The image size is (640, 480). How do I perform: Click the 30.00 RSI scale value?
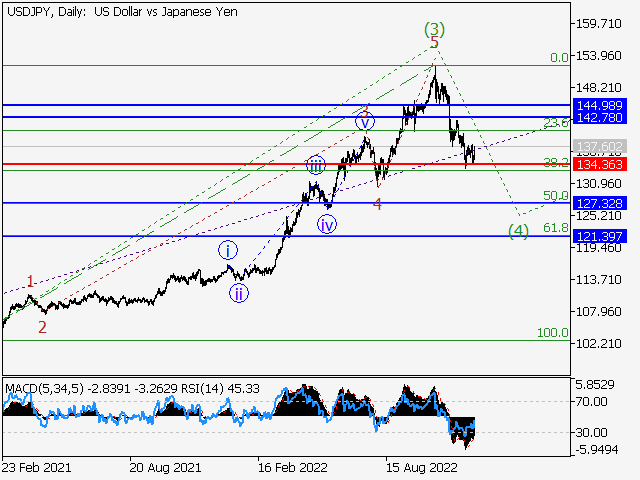(x=591, y=432)
